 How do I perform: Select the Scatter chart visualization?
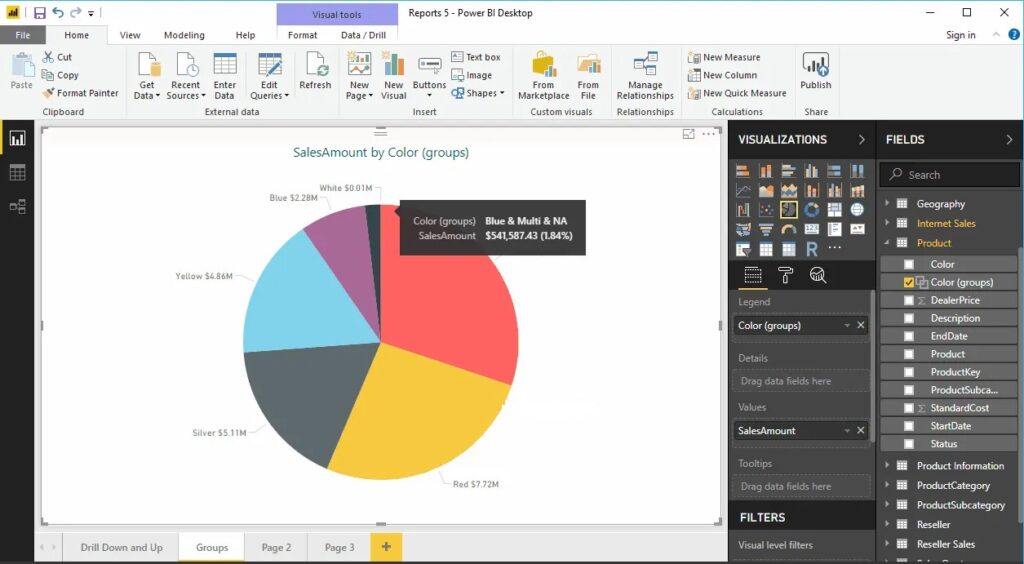(x=766, y=210)
